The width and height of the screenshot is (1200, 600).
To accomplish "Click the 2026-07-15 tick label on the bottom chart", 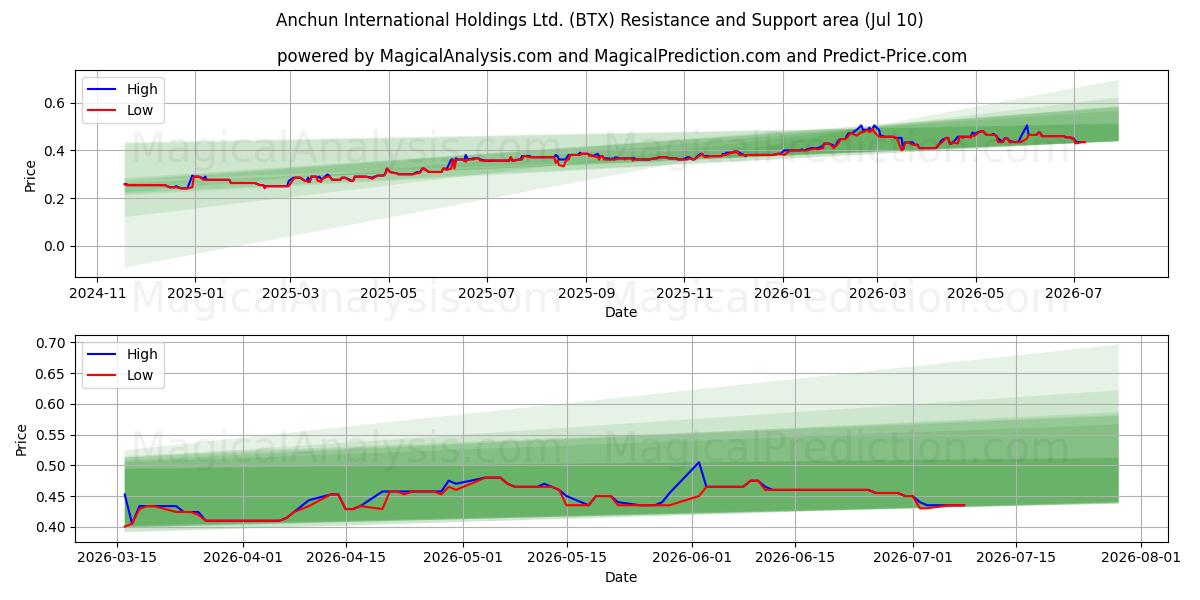I will [x=1016, y=558].
